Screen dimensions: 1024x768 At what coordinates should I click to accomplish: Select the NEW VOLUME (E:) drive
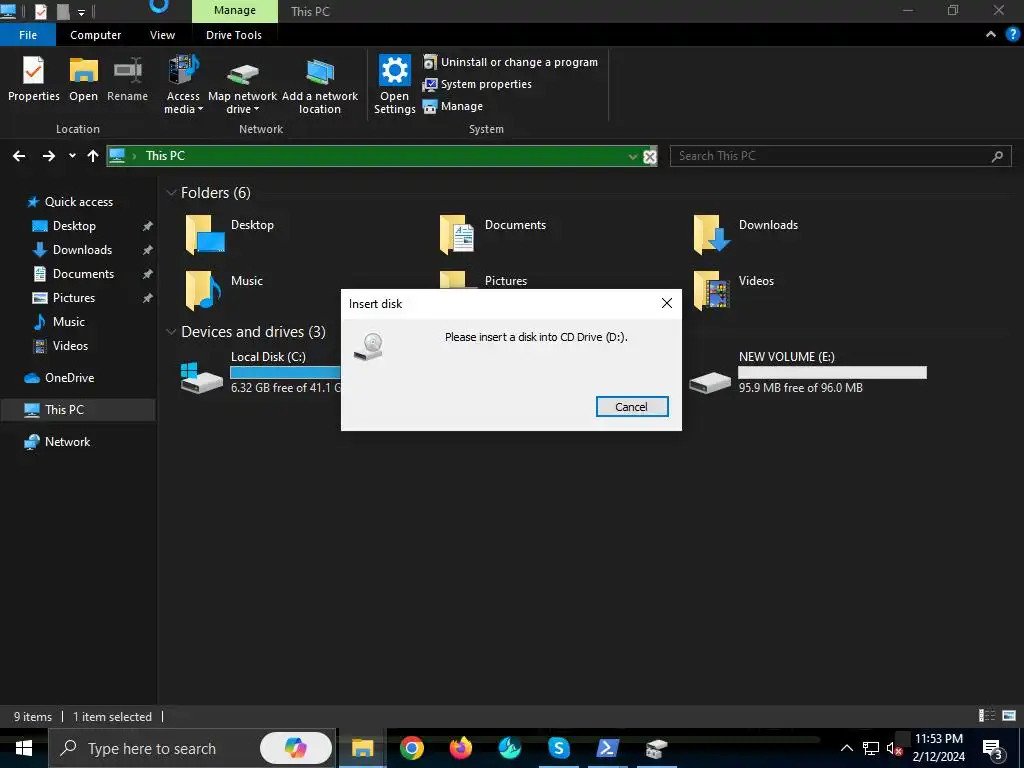pyautogui.click(x=808, y=373)
